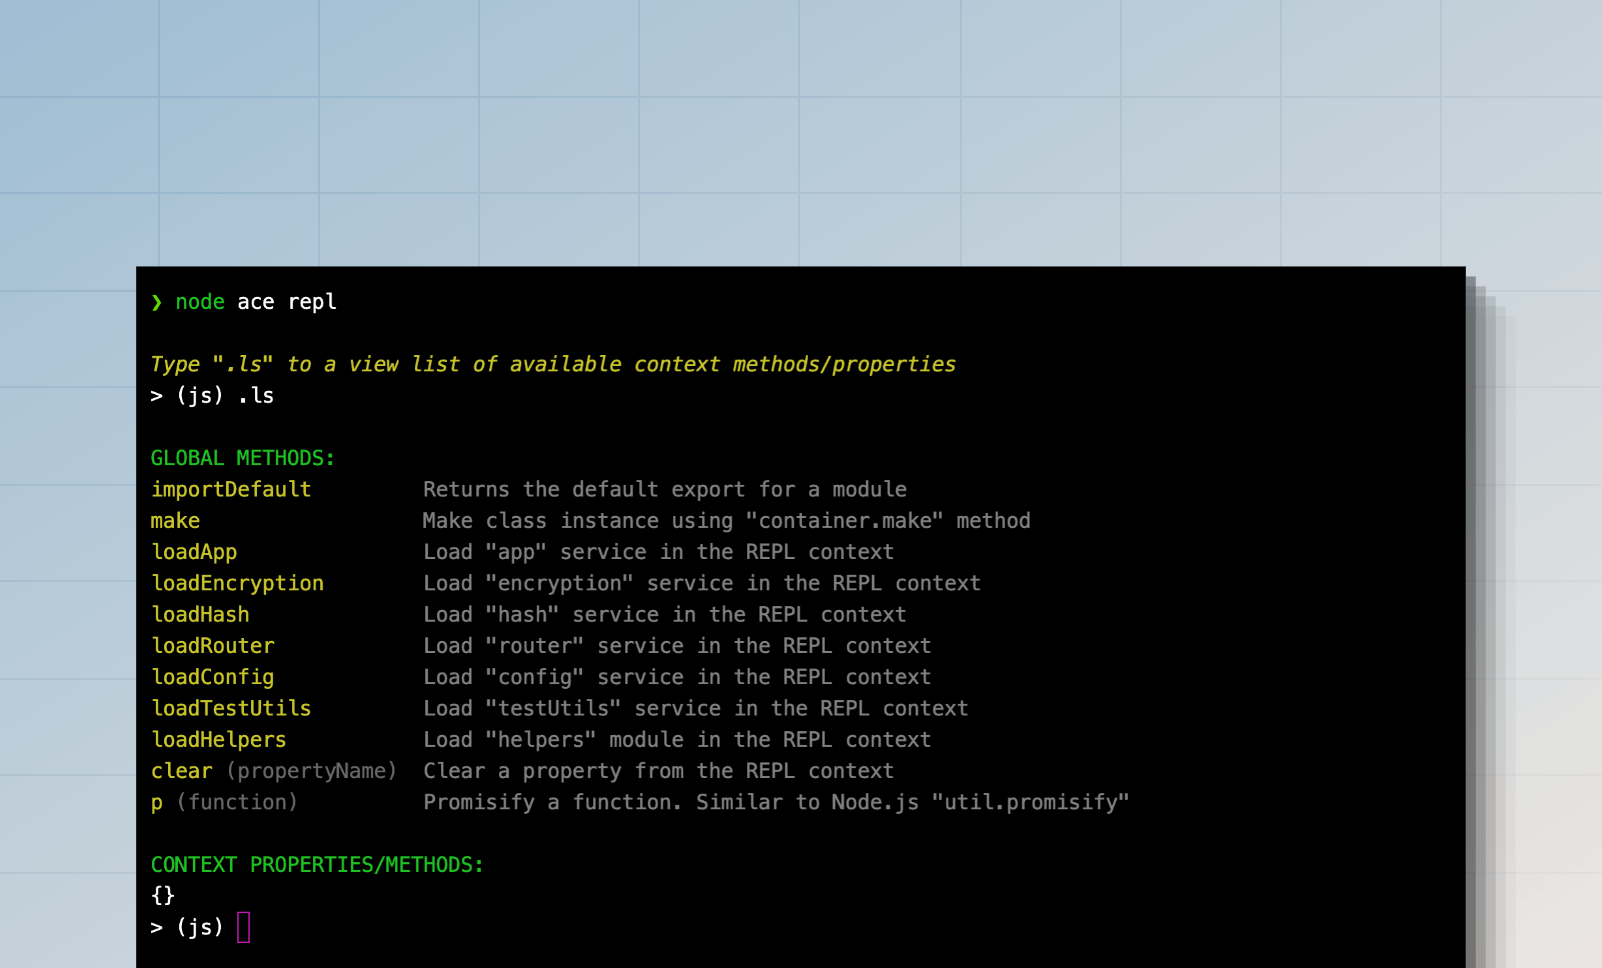Click the "util.promisify" description text
1602x968 pixels.
(x=1030, y=802)
